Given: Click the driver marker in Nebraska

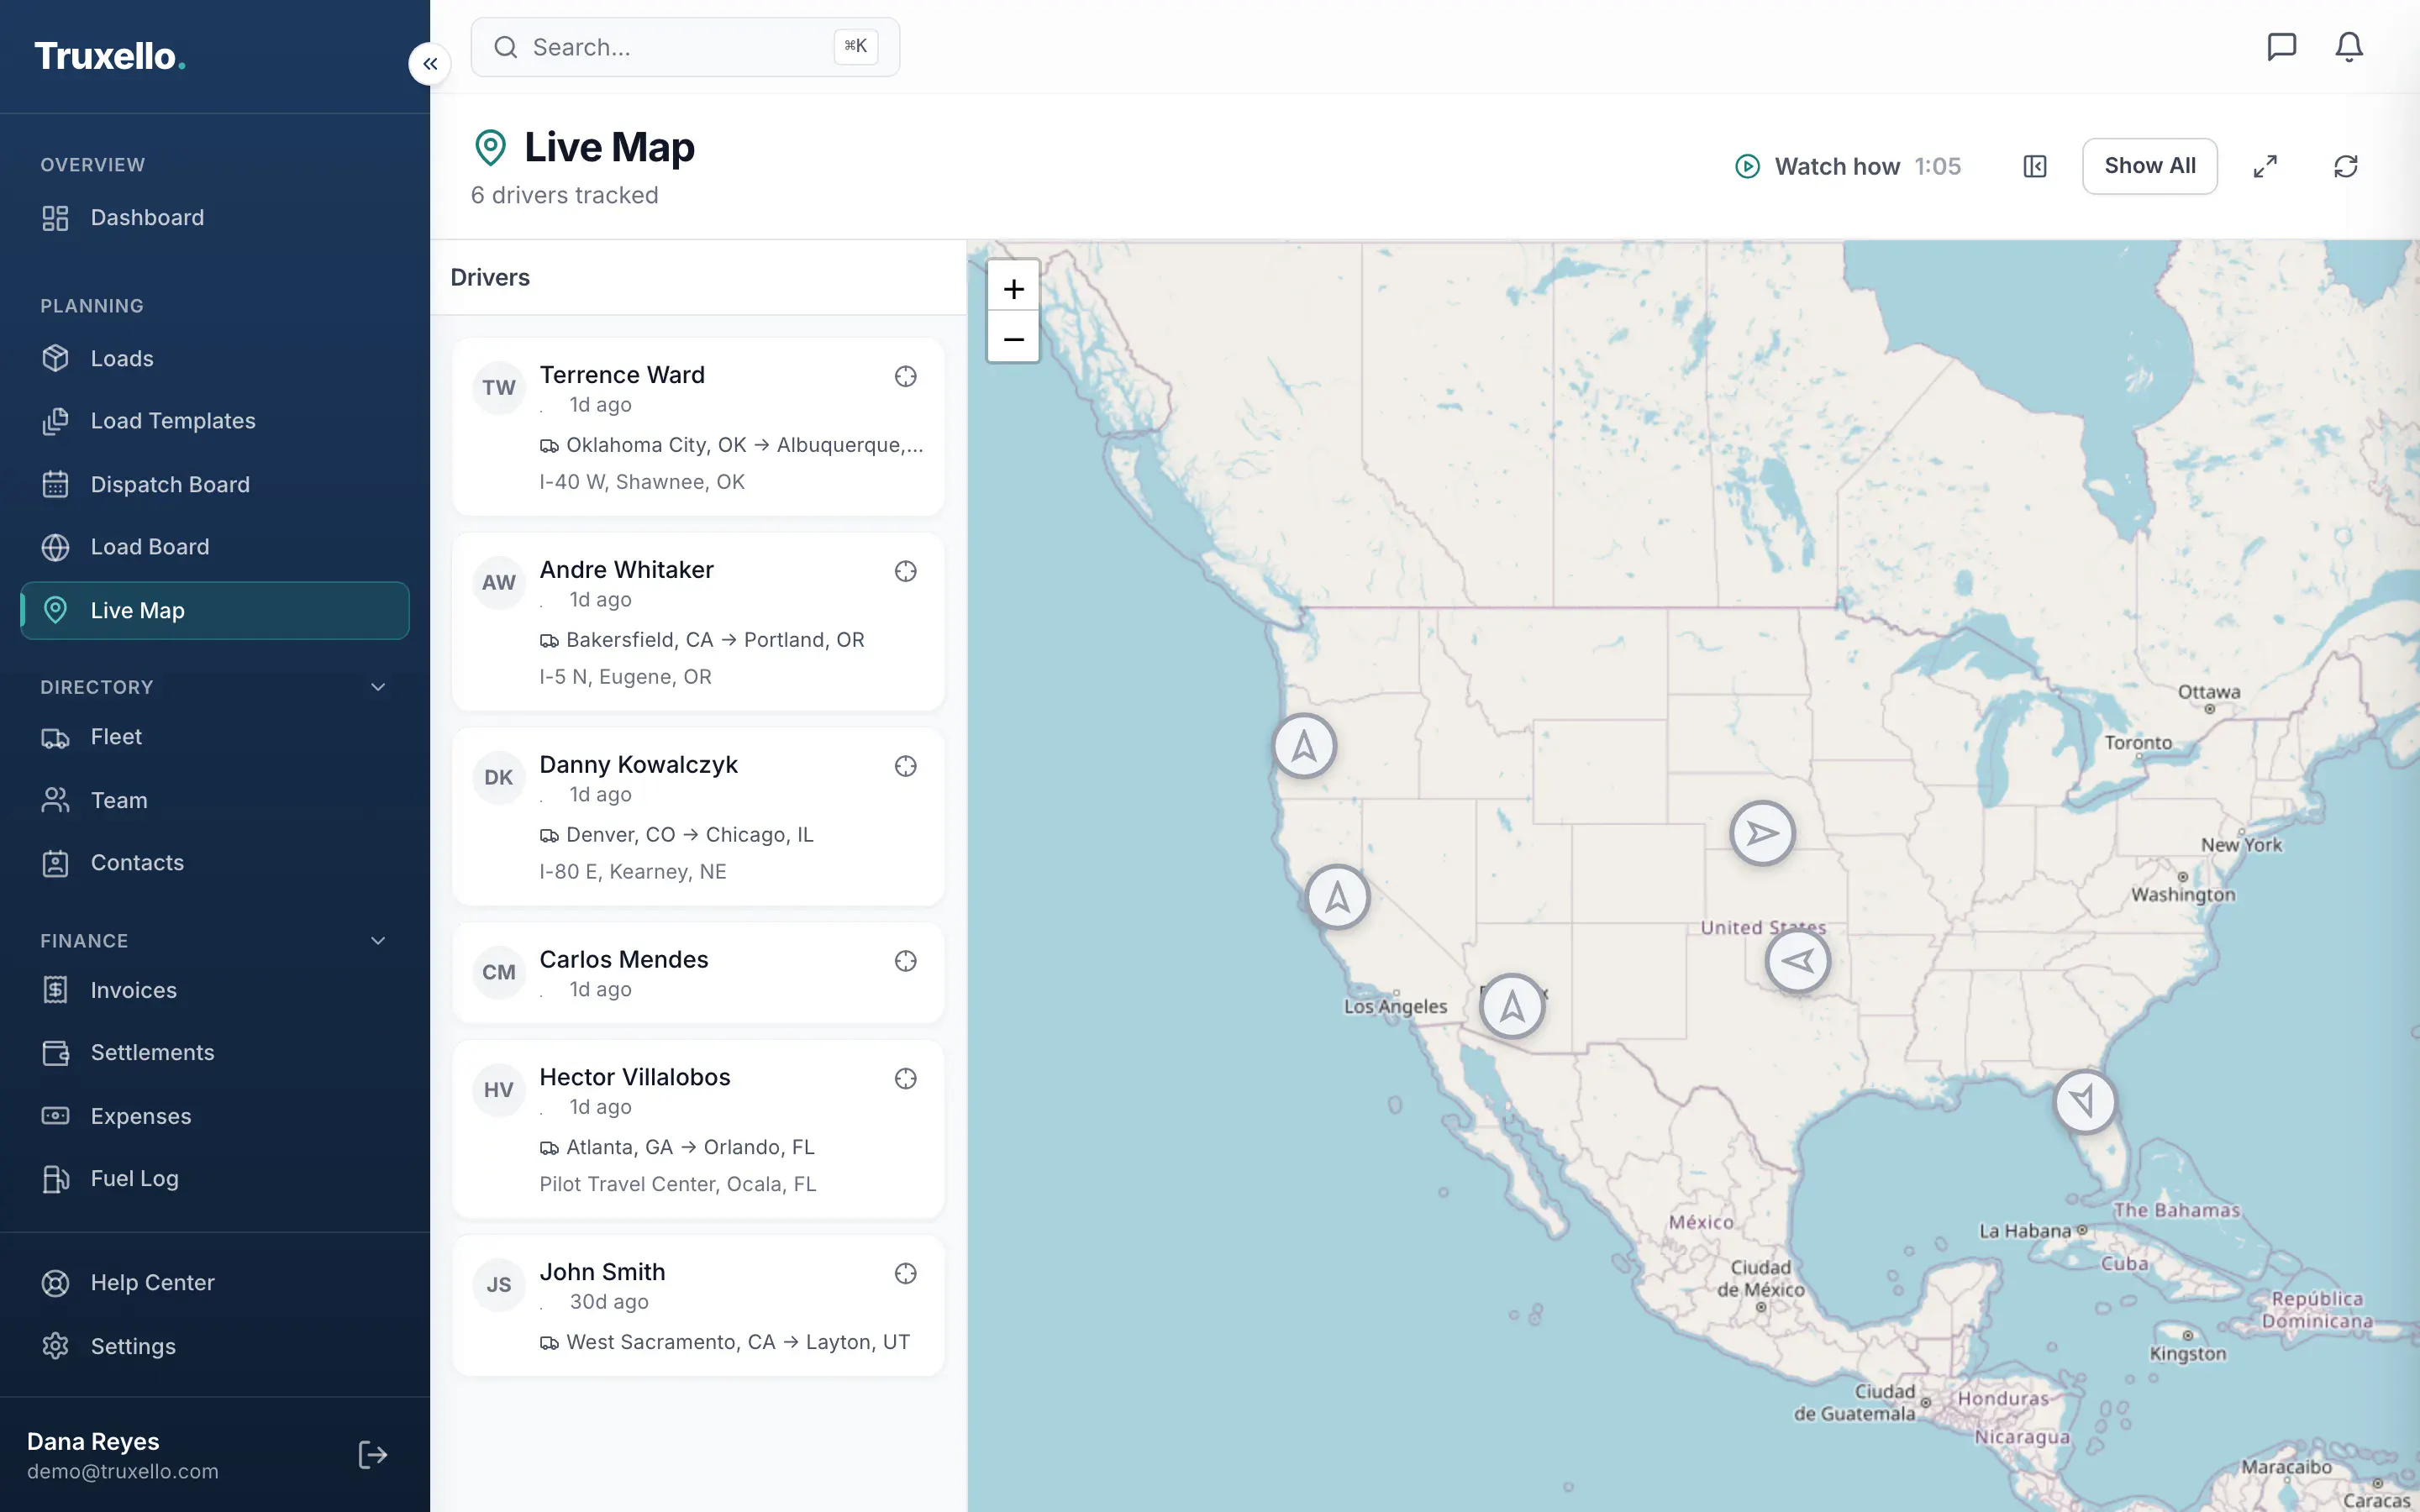Looking at the screenshot, I should coord(1762,833).
